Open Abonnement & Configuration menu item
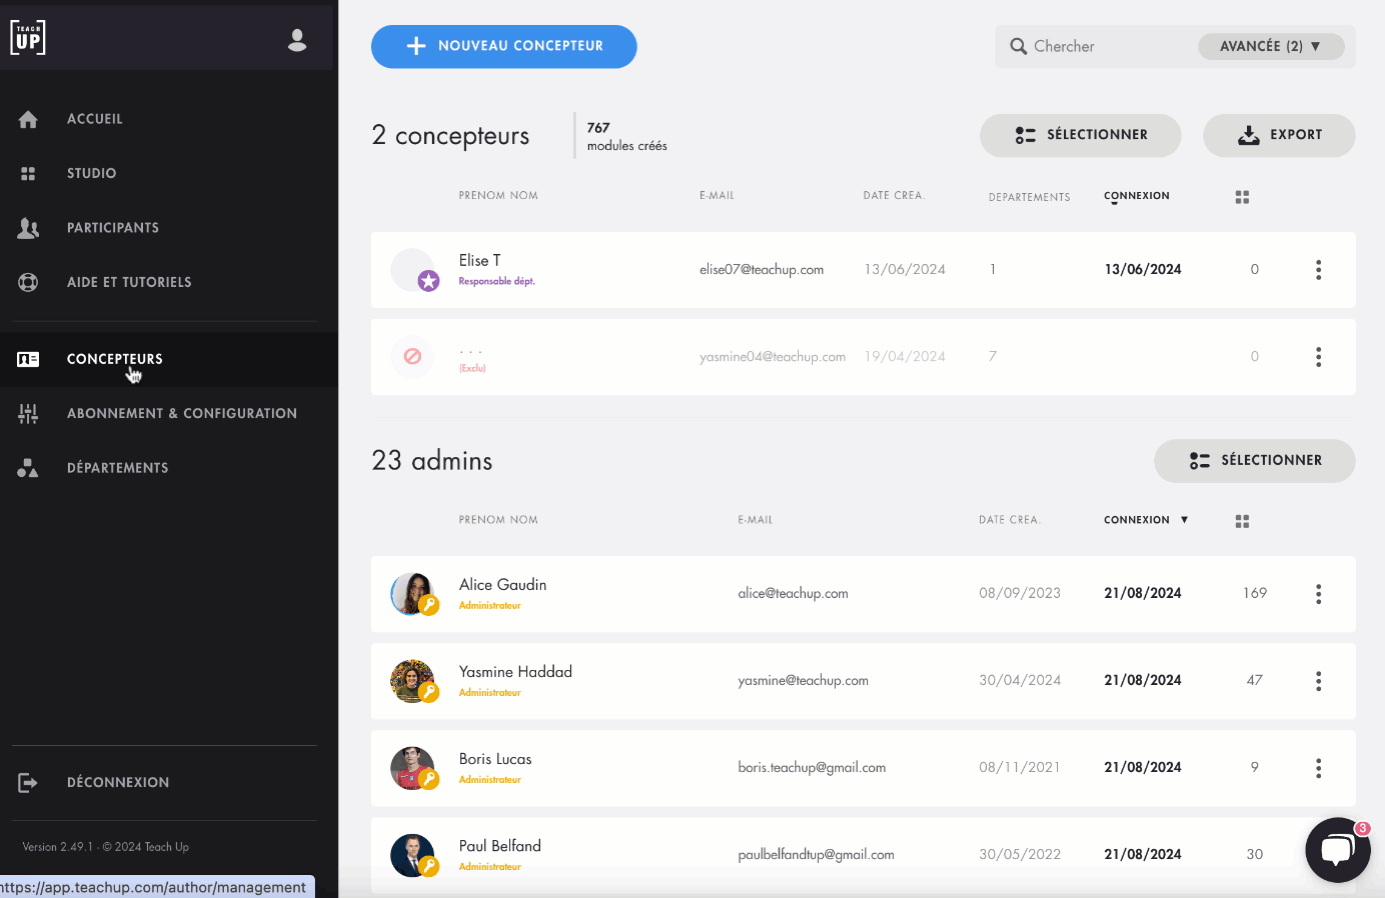Viewport: 1385px width, 898px height. coord(181,413)
